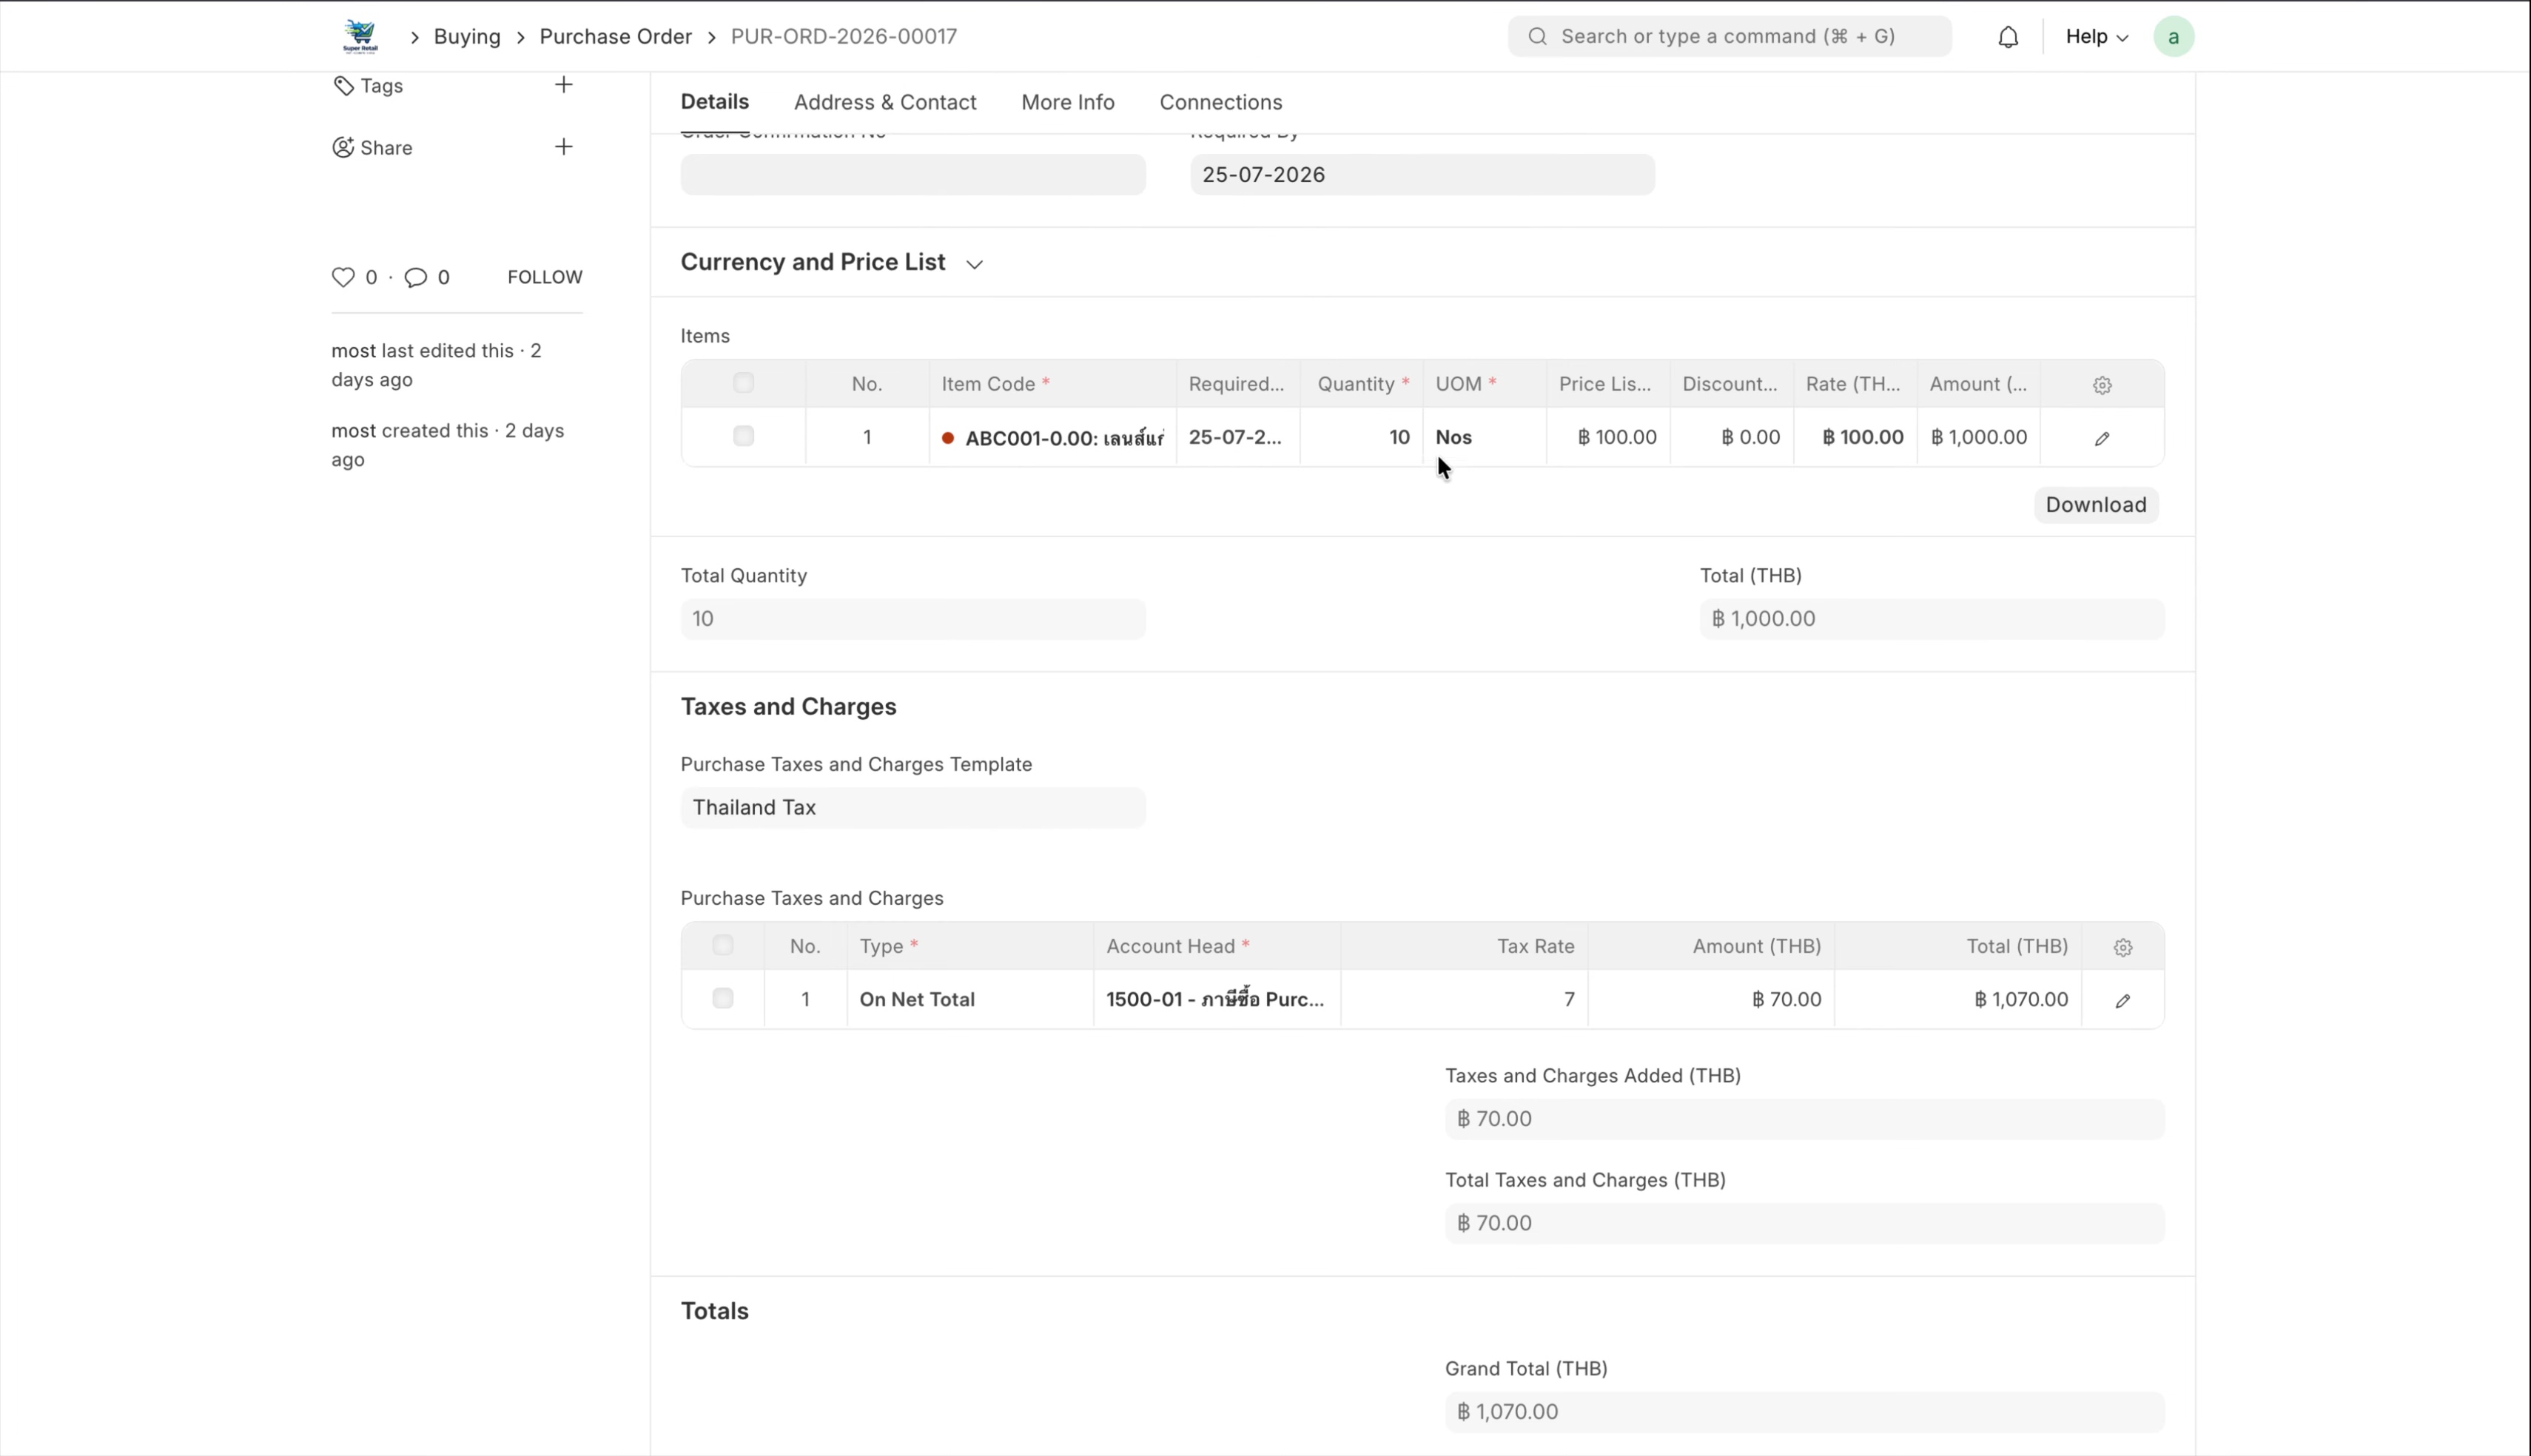Viewport: 2531px width, 1456px height.
Task: Click the UOM cell Nos
Action: point(1485,437)
